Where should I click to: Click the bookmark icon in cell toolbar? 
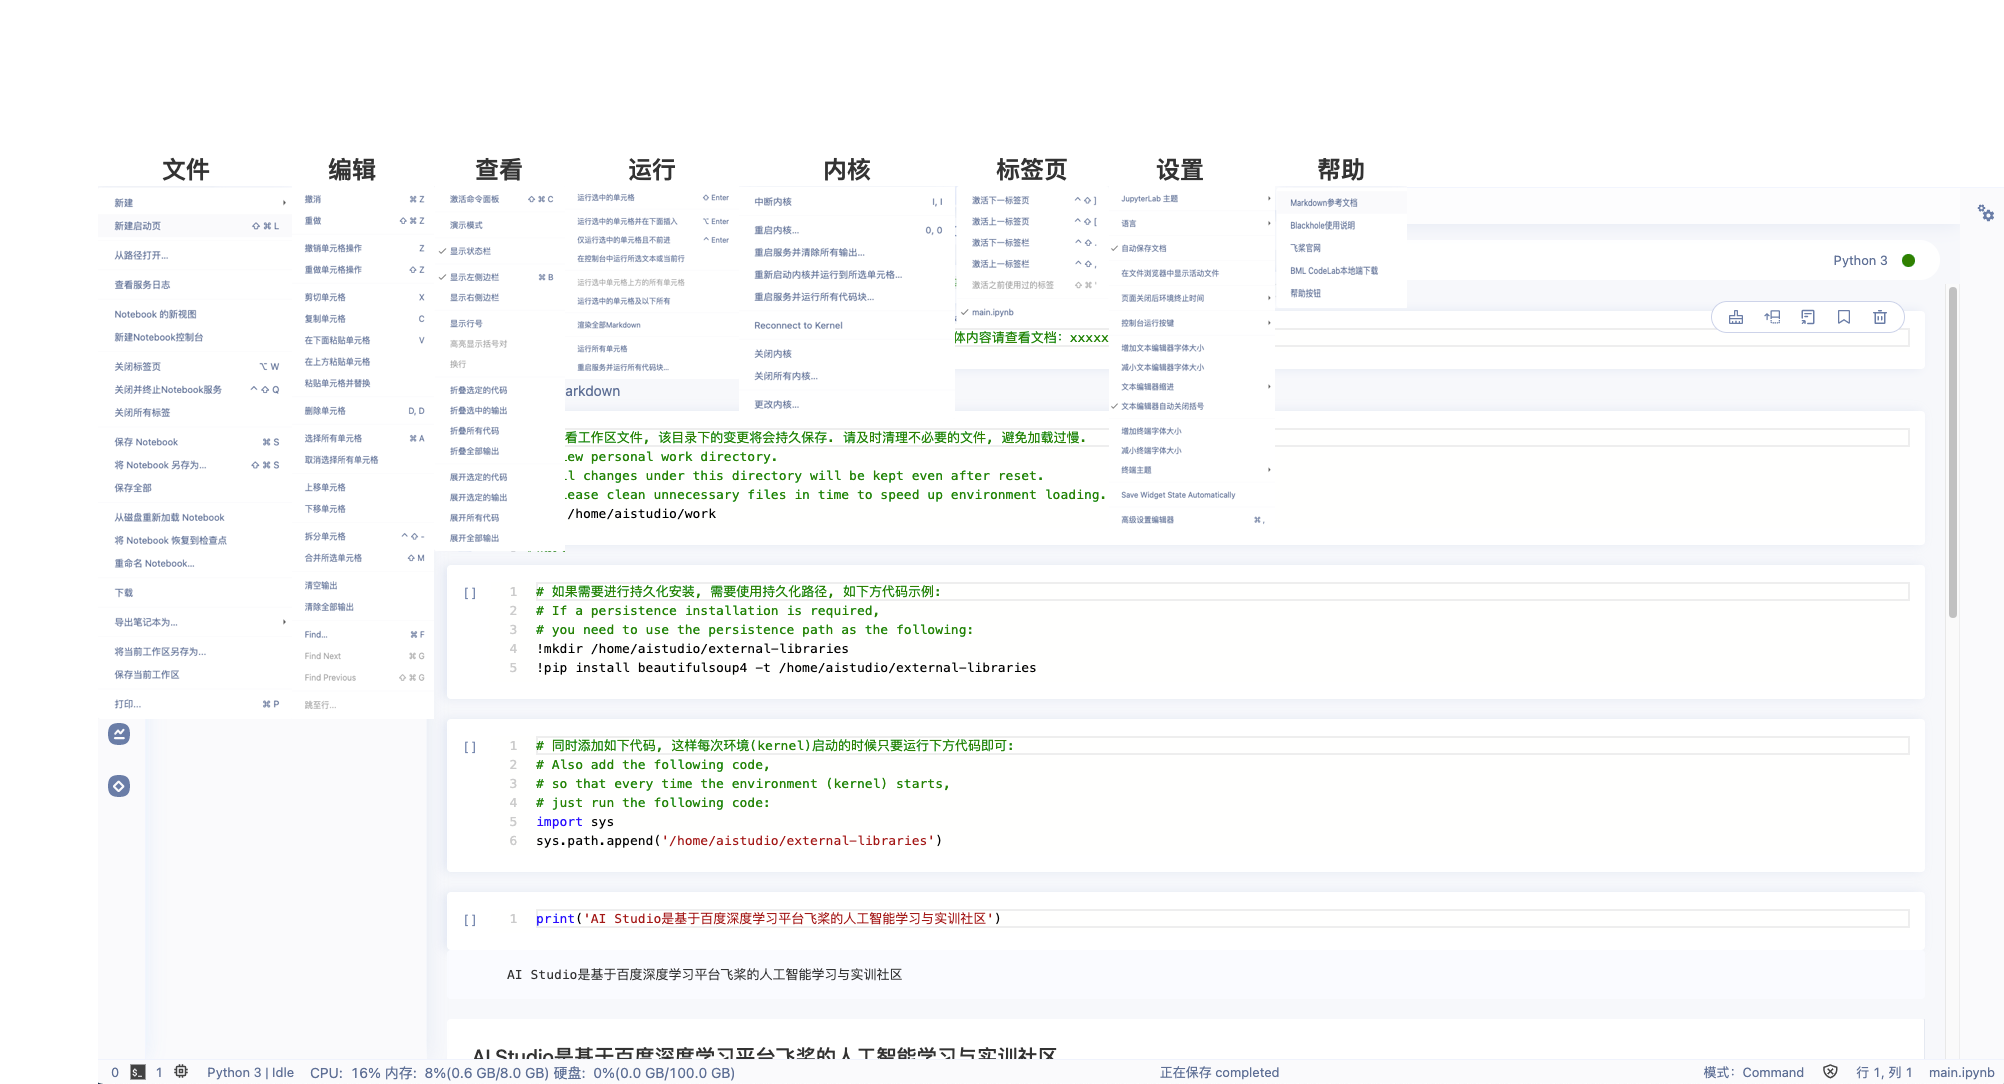(x=1844, y=317)
